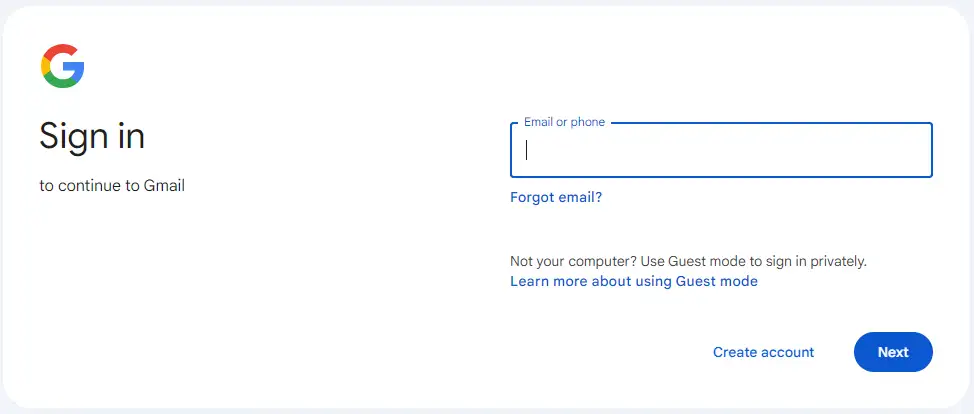Click the word Gmail in the subtitle

pyautogui.click(x=164, y=185)
